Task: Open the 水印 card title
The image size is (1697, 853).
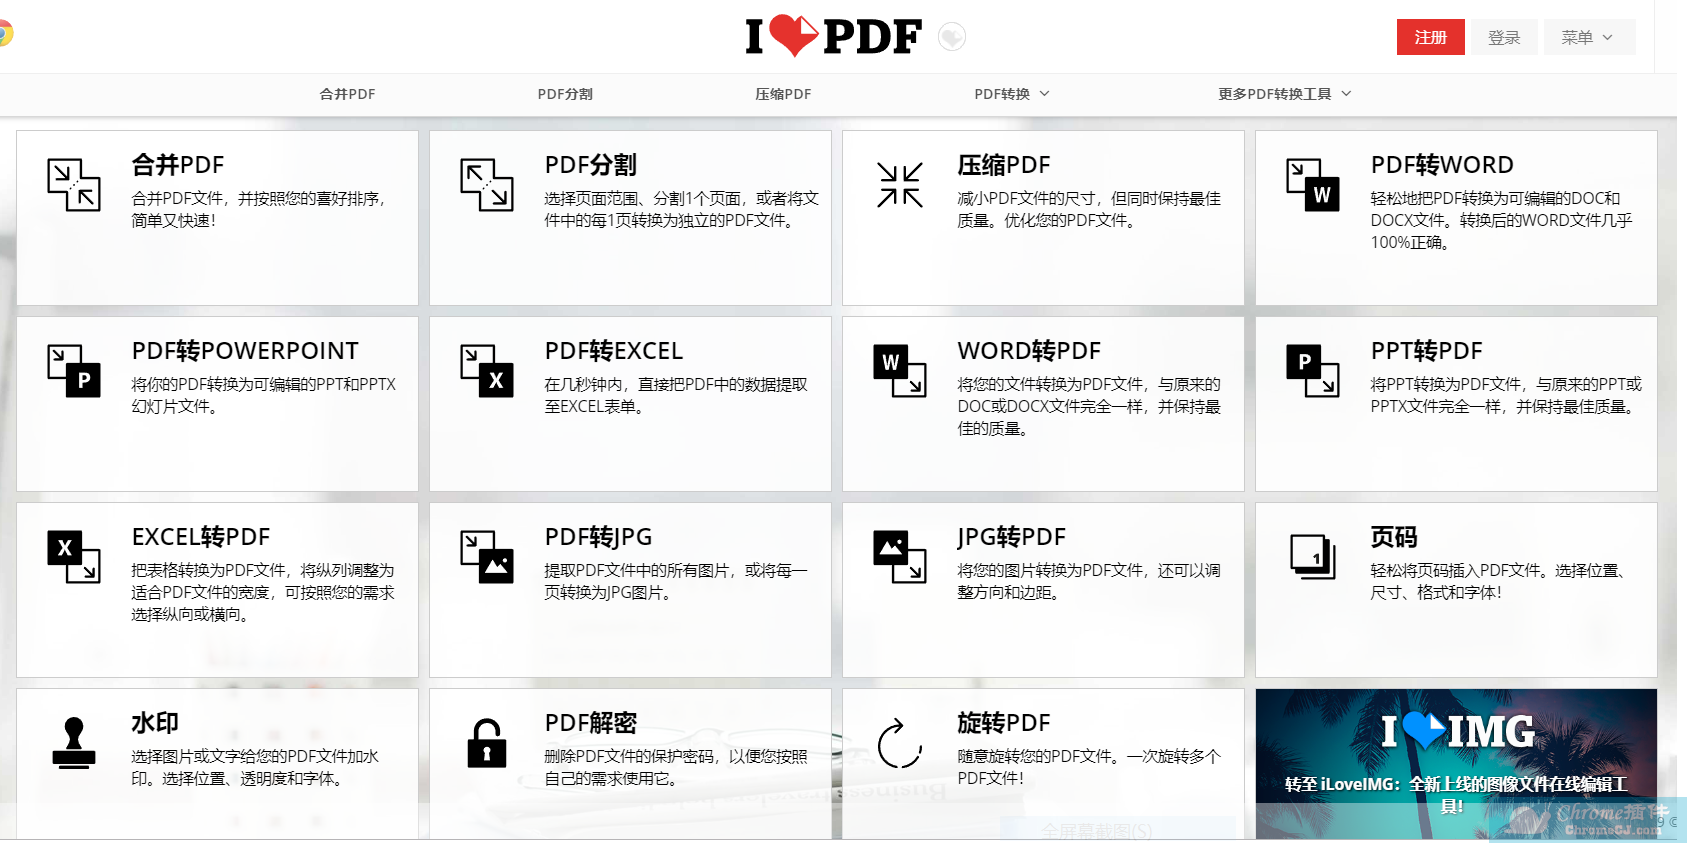Action: point(155,723)
